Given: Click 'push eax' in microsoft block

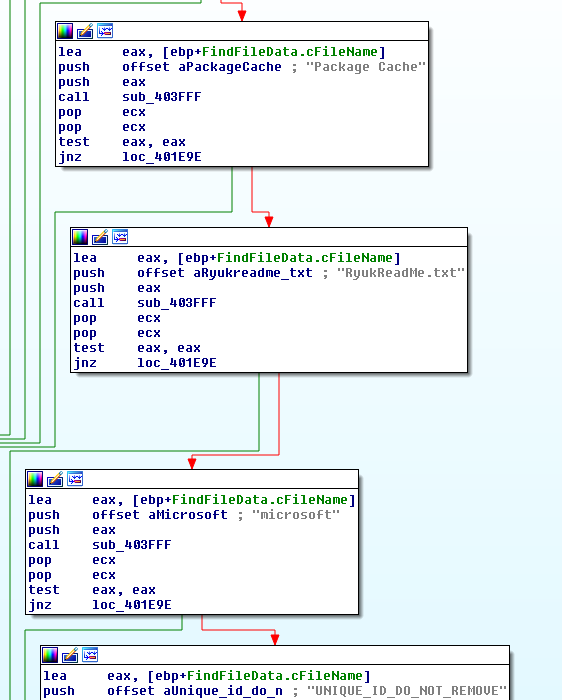Looking at the screenshot, I should point(71,530).
